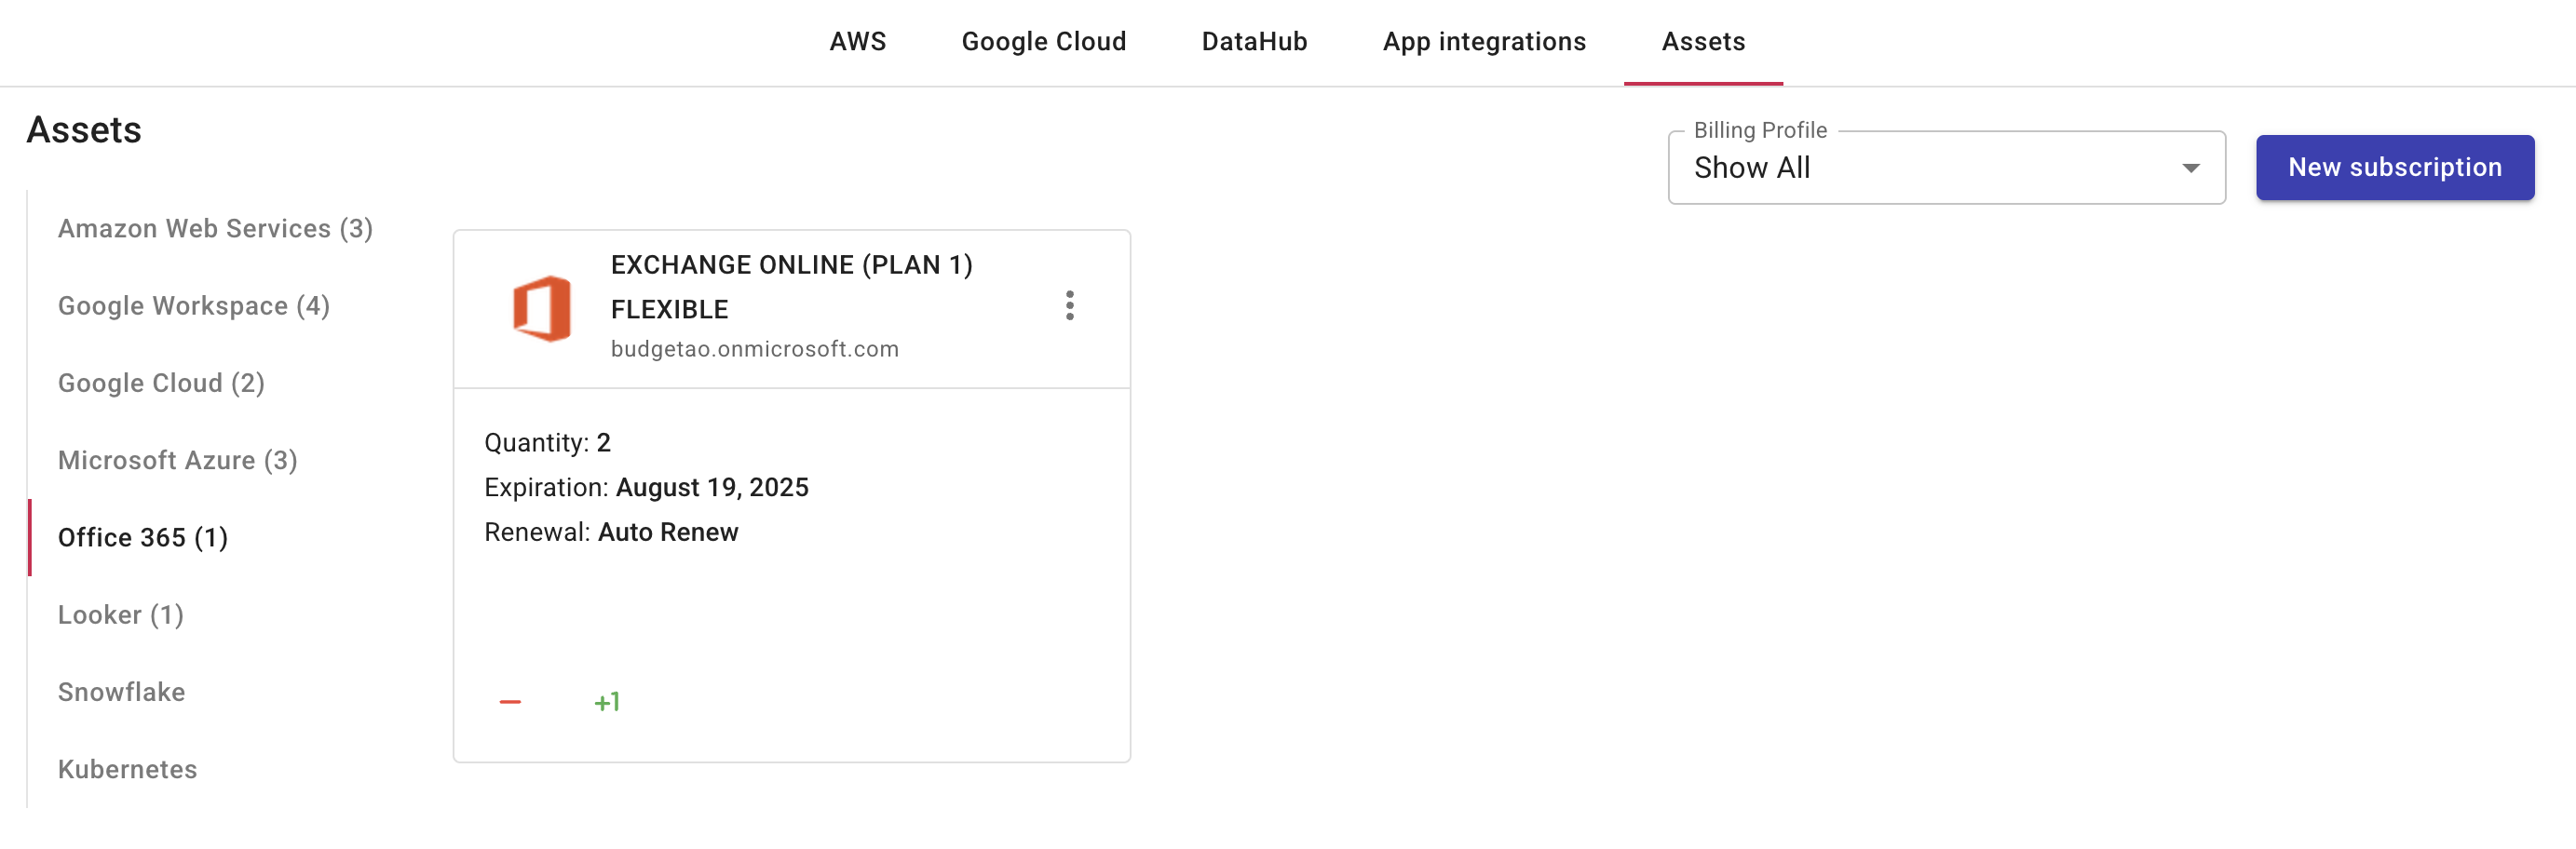Switch to the Google Cloud tab

pos(1043,42)
